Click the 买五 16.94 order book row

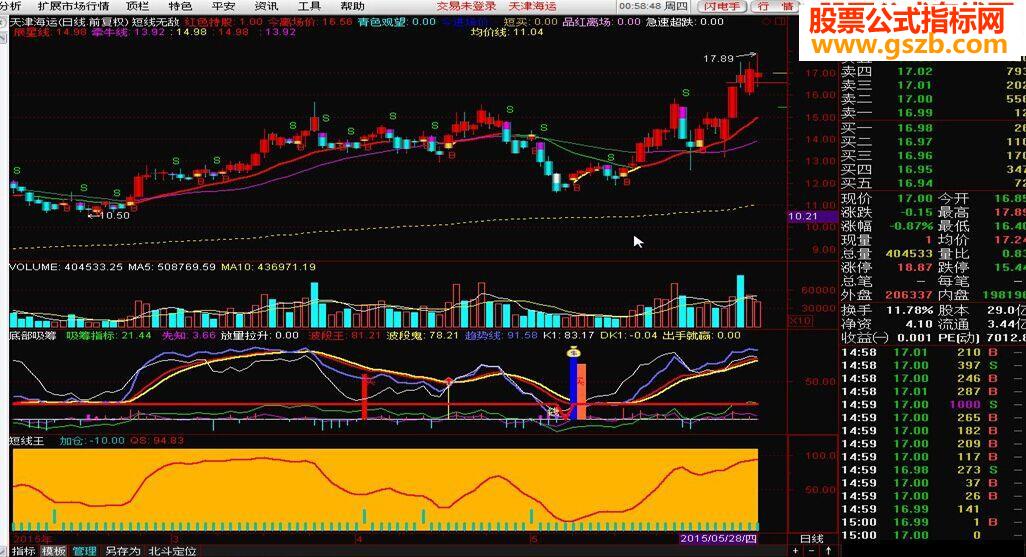[x=933, y=183]
